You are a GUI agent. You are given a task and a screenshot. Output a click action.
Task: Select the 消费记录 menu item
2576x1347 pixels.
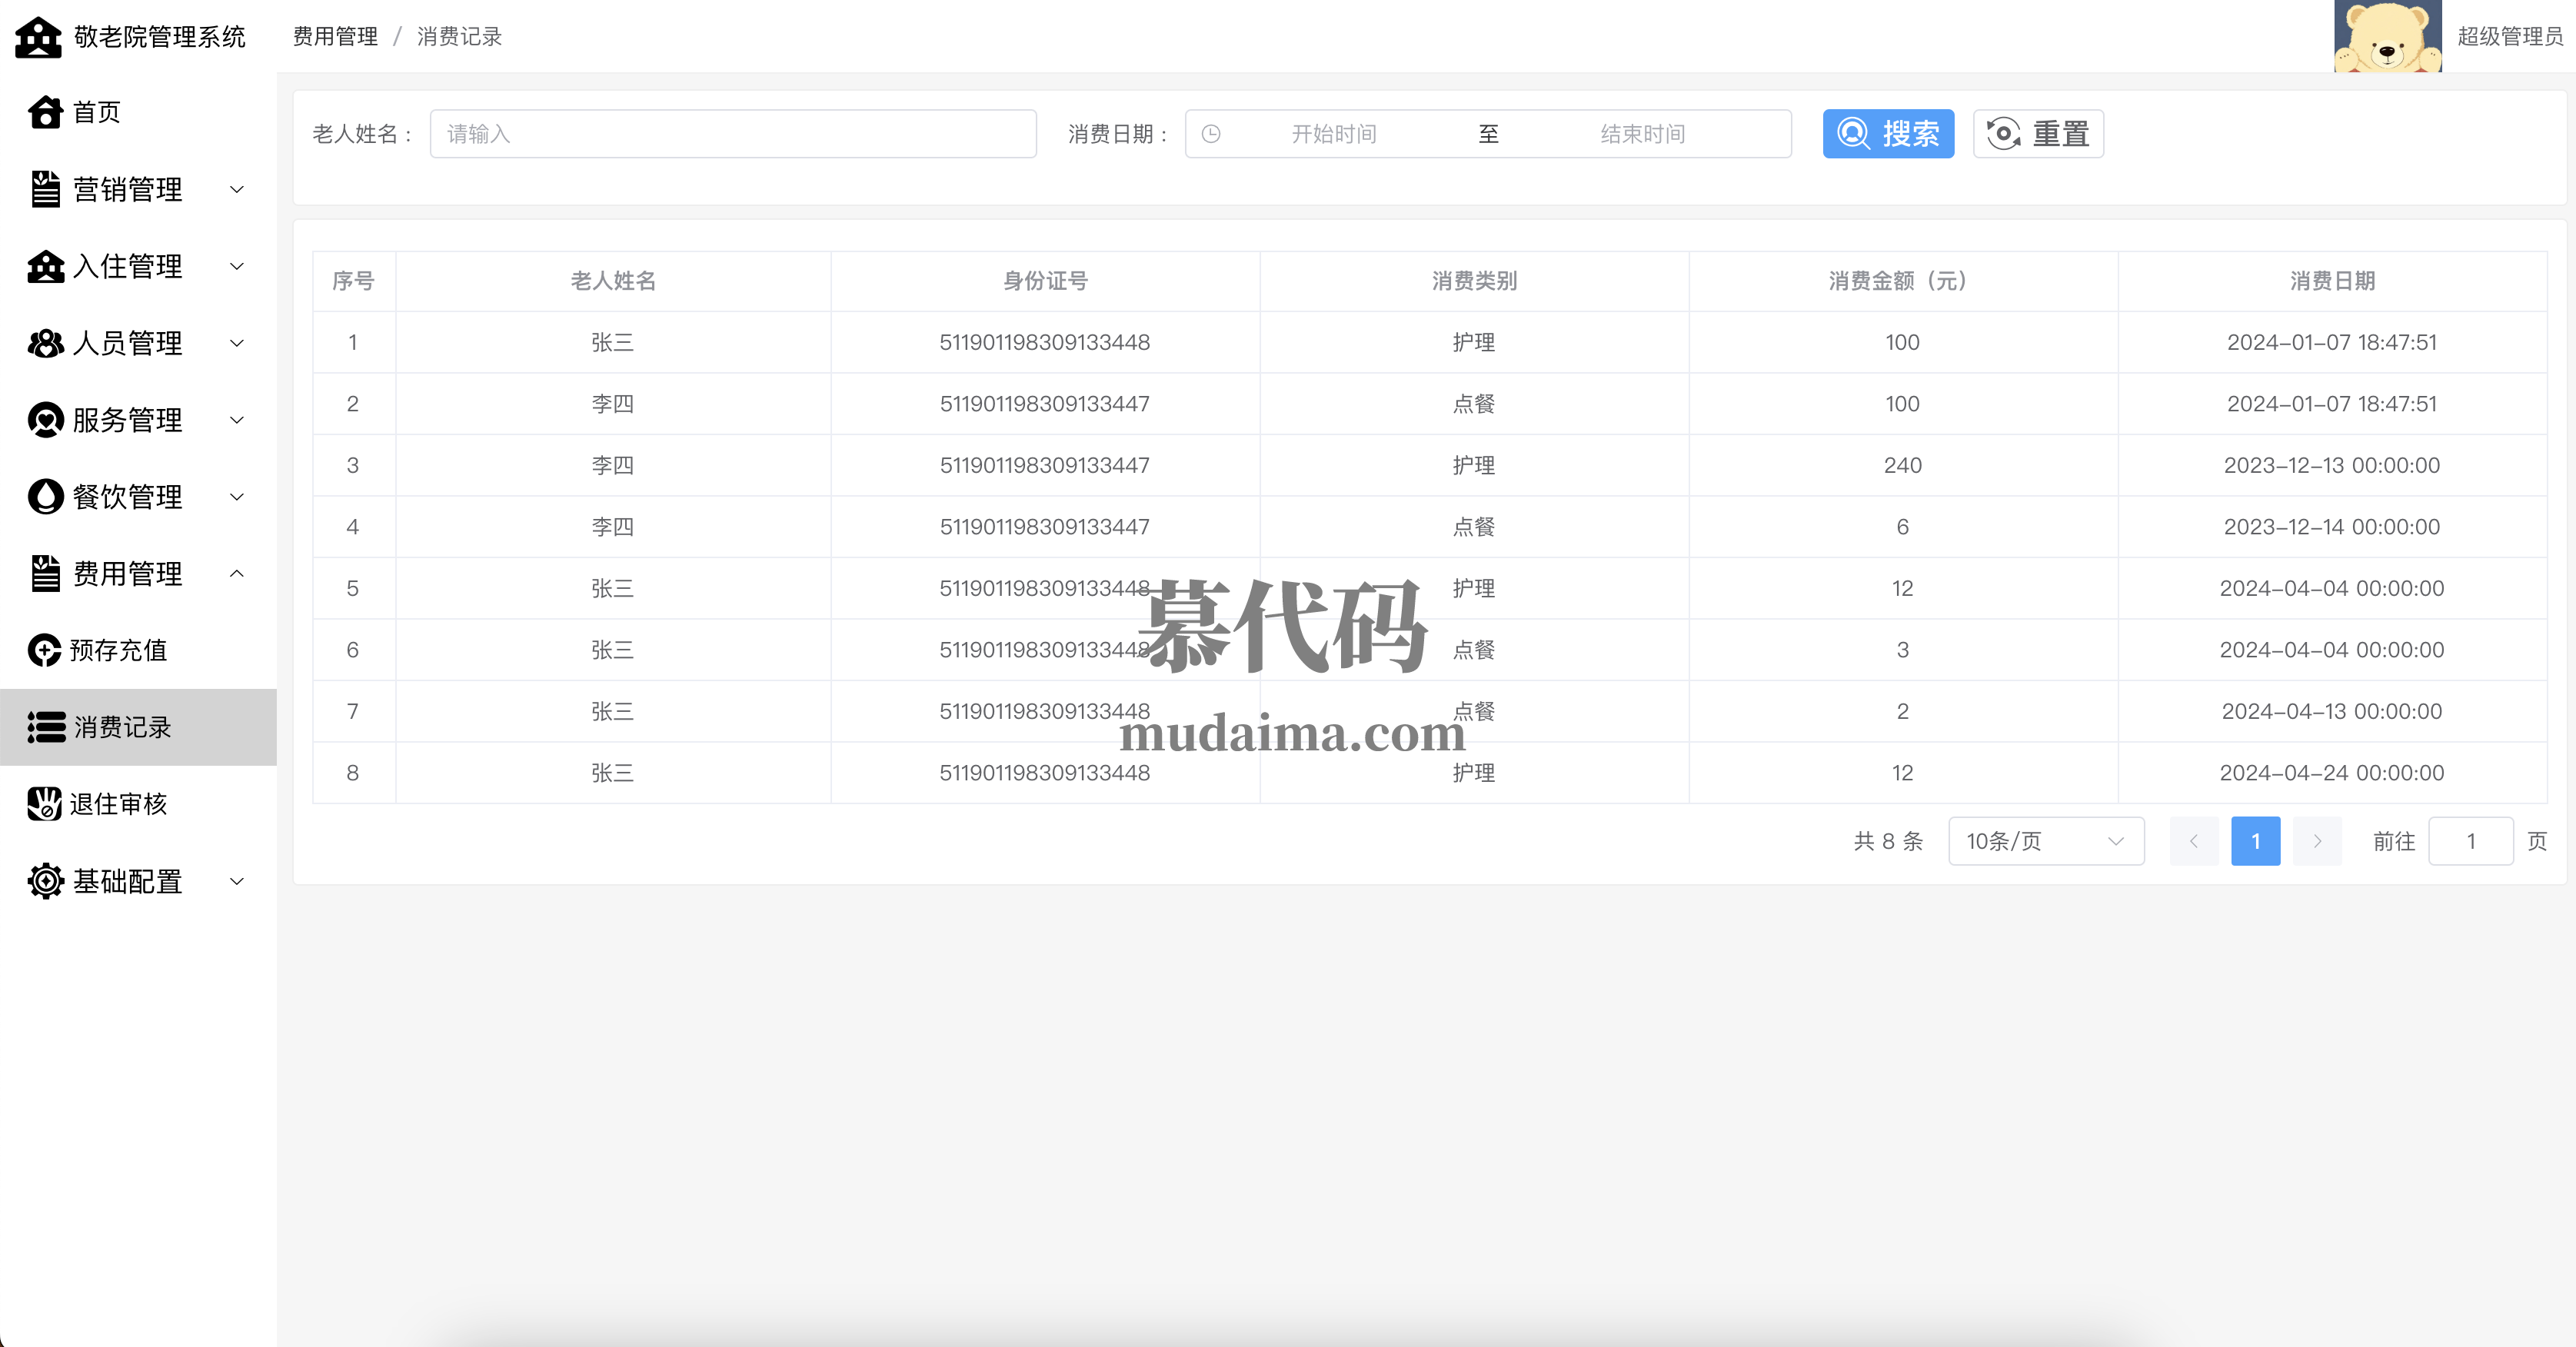point(123,727)
